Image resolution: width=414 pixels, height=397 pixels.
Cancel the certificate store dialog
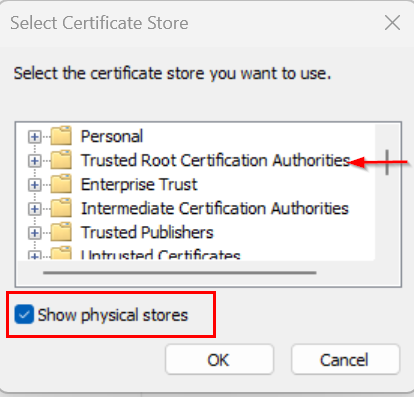[x=345, y=360]
